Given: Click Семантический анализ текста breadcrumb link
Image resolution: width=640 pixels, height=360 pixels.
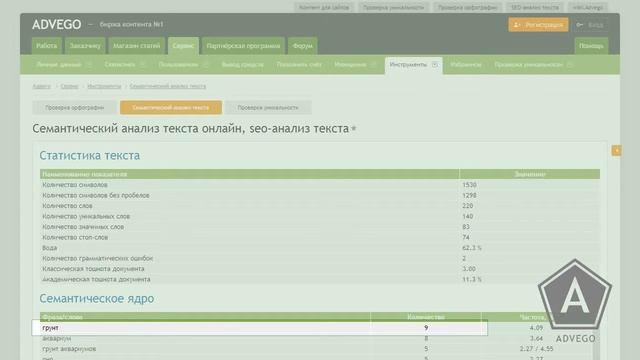Looking at the screenshot, I should pyautogui.click(x=168, y=86).
